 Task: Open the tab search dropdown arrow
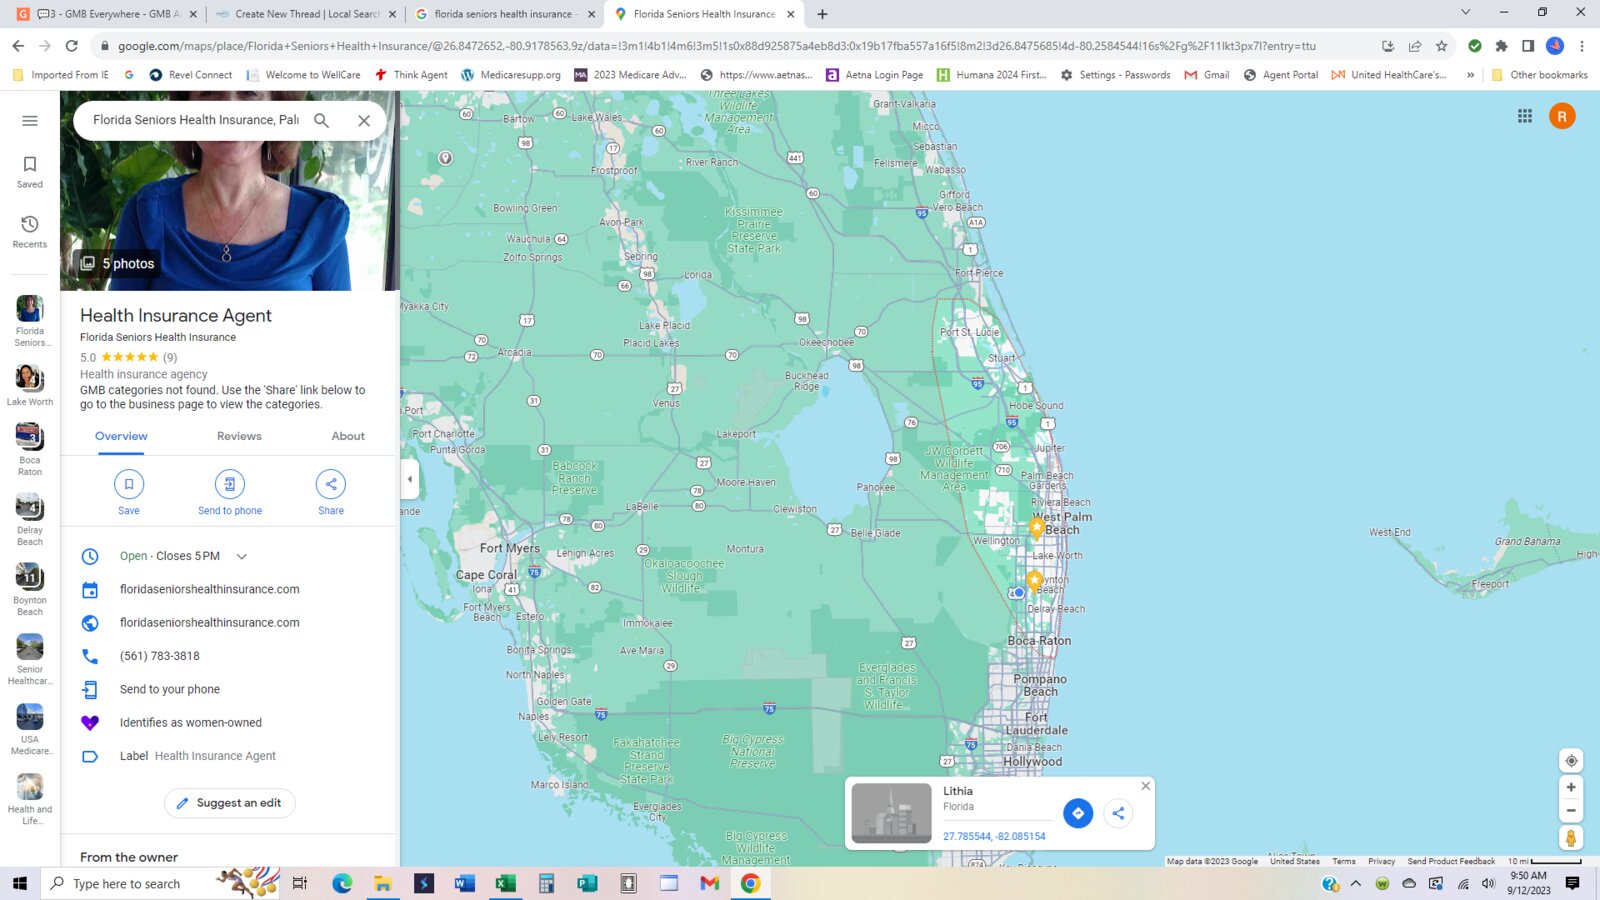coord(1465,12)
